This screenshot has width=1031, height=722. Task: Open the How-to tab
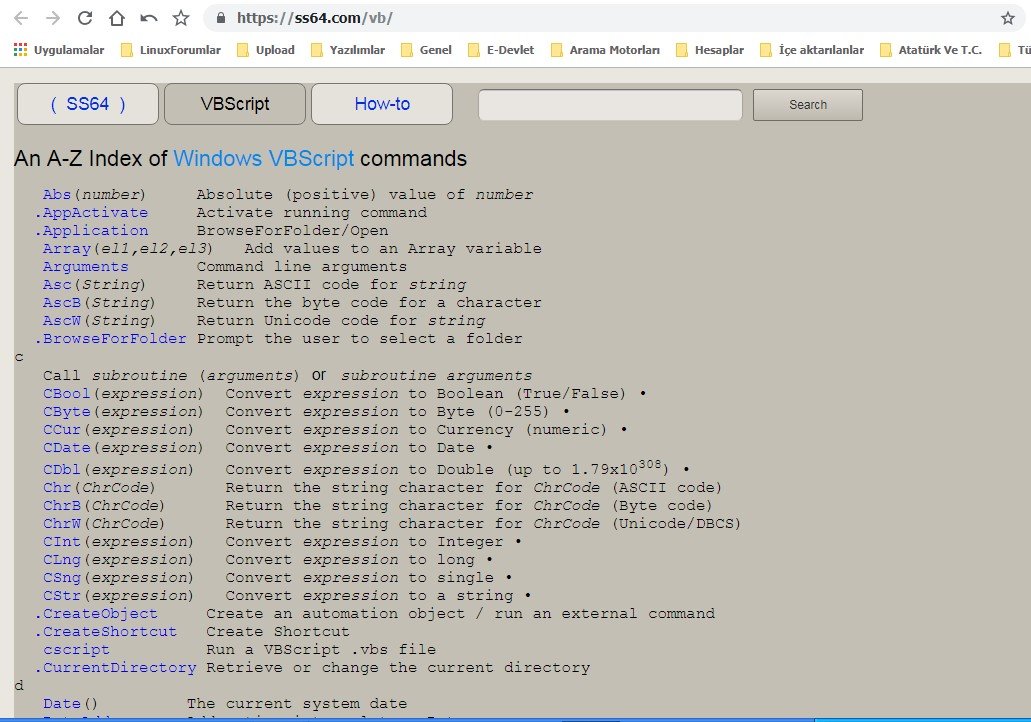381,104
